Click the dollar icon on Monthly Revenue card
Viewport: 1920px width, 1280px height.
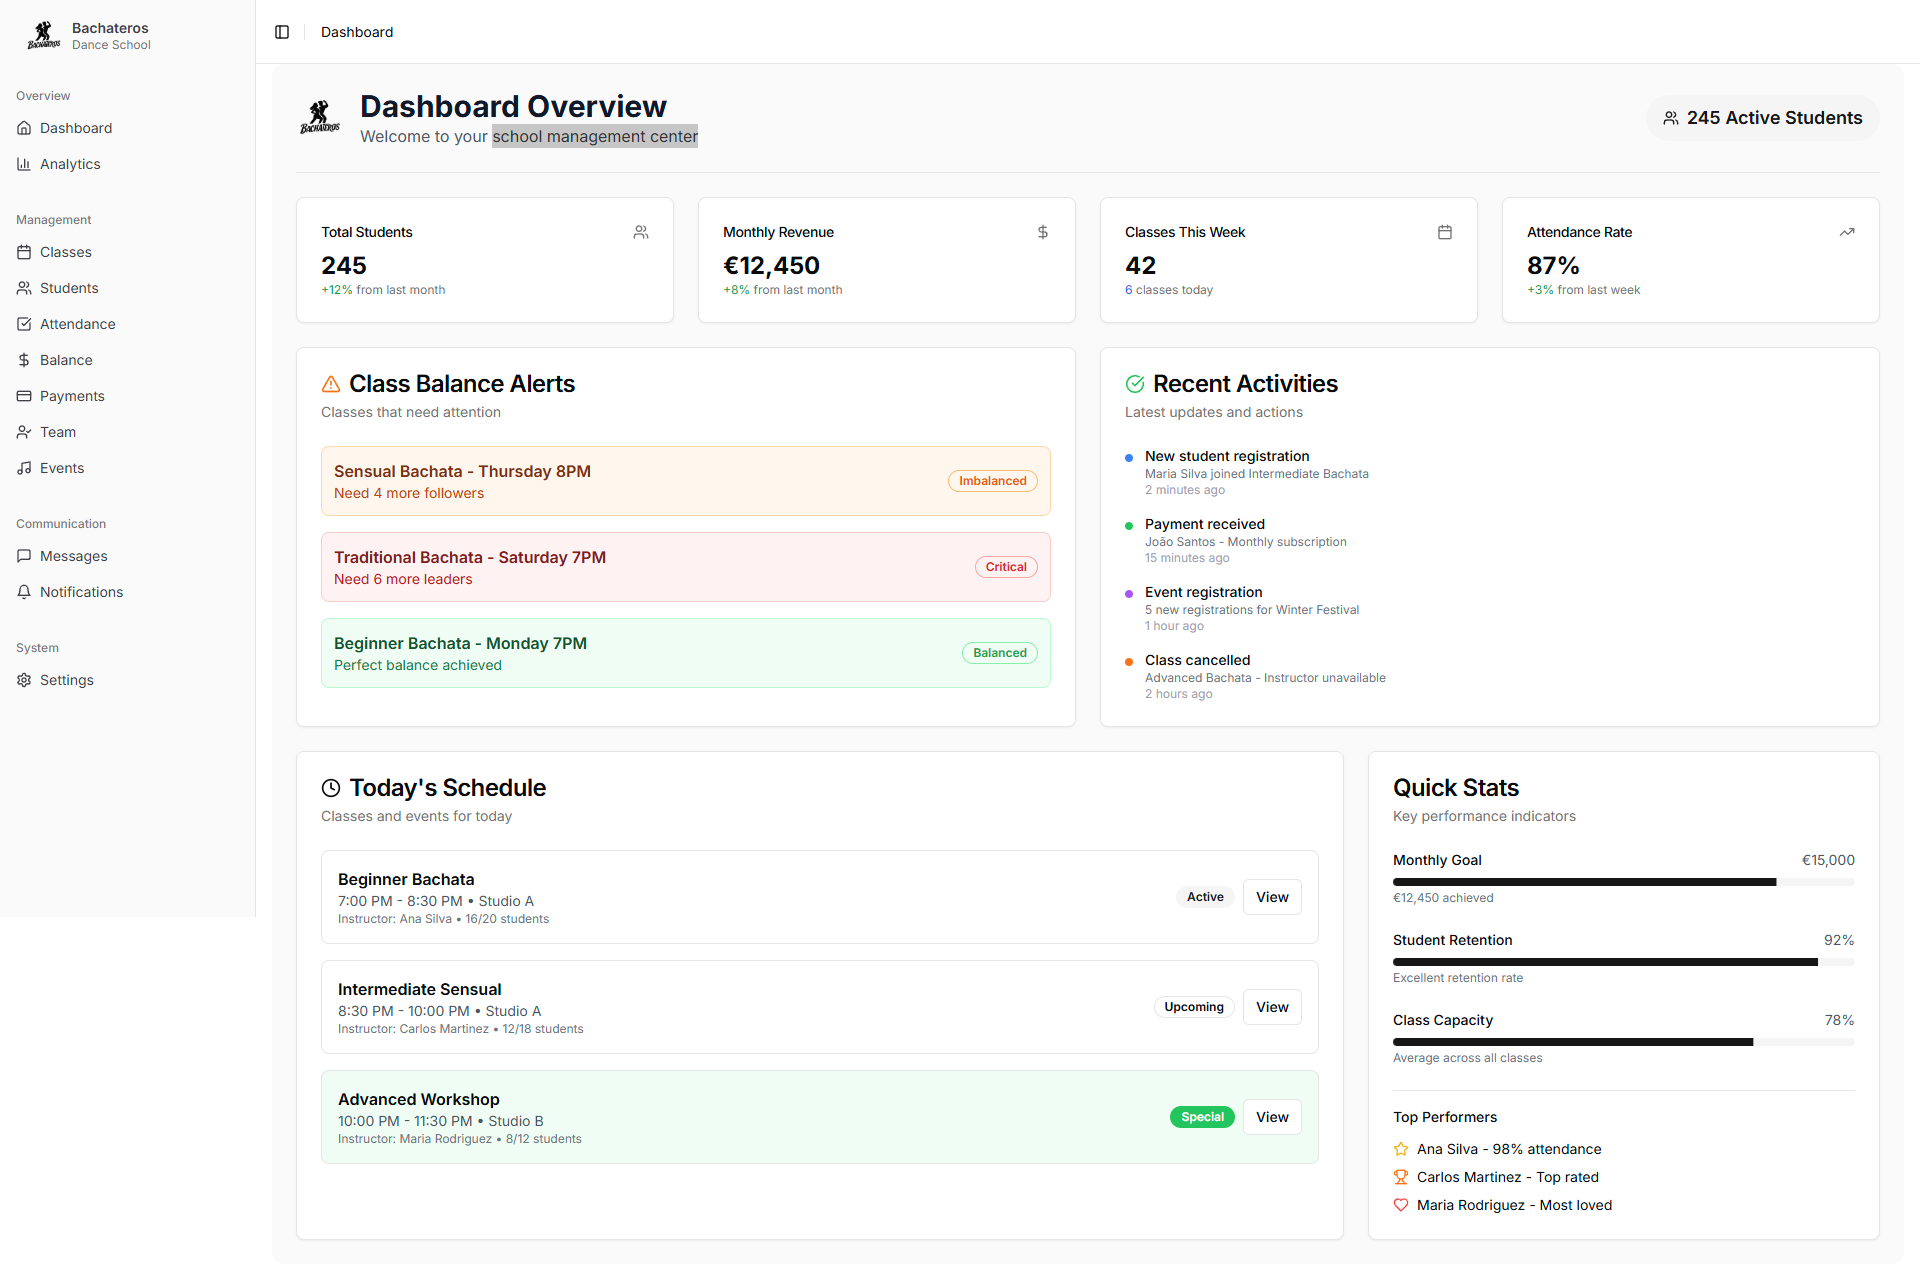click(x=1043, y=232)
